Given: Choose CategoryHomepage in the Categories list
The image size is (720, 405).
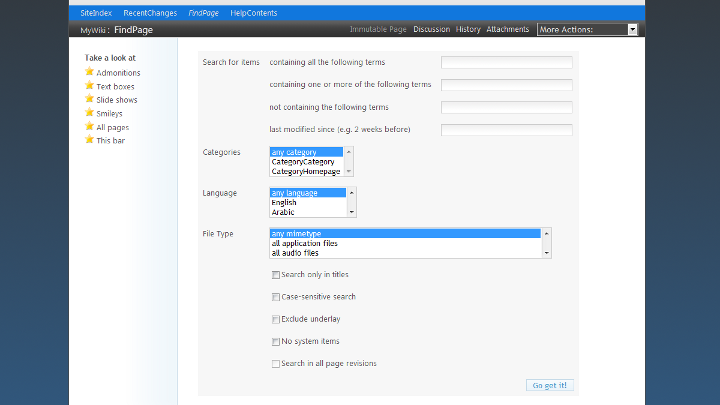Looking at the screenshot, I should pyautogui.click(x=305, y=171).
